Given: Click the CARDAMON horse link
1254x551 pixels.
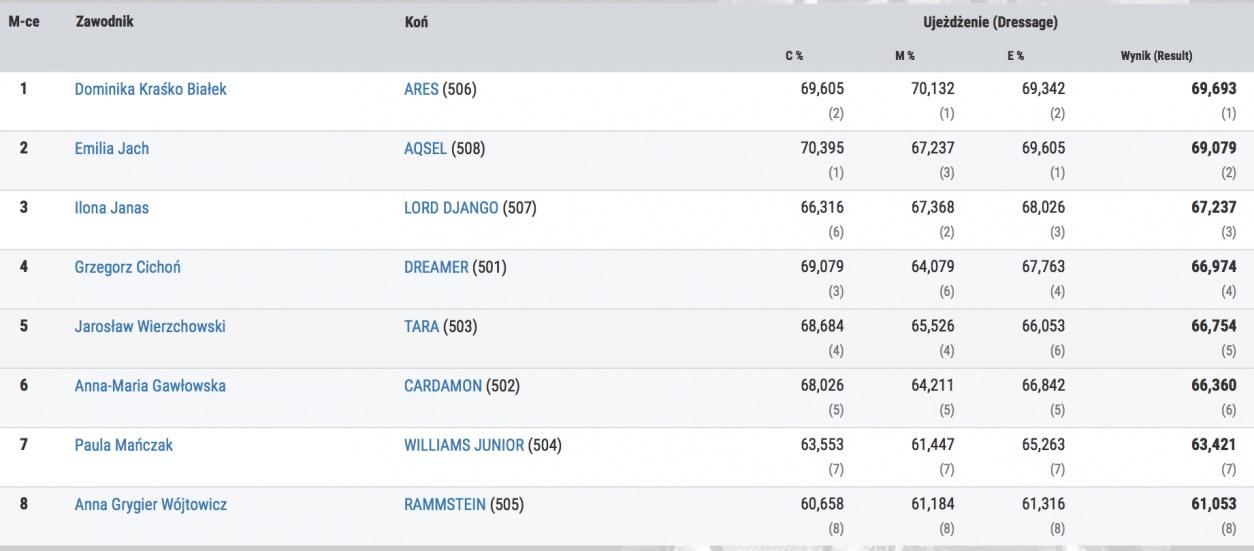Looking at the screenshot, I should coord(443,386).
